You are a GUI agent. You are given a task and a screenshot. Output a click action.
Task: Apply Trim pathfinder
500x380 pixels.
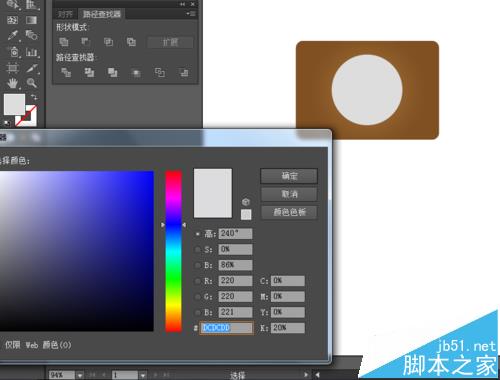pyautogui.click(x=89, y=72)
